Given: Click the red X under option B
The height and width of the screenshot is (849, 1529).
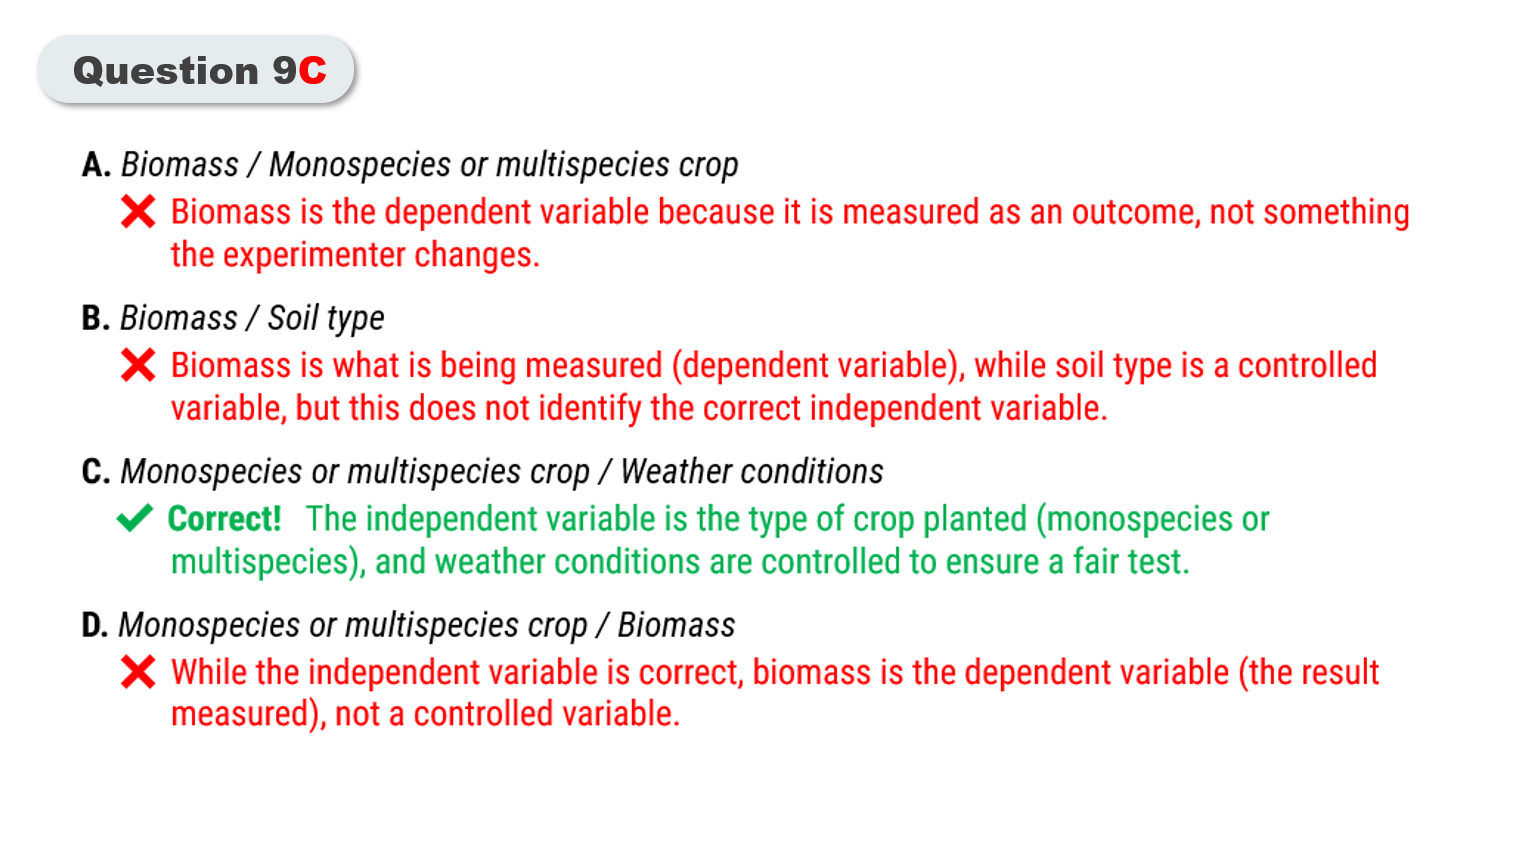Looking at the screenshot, I should coord(138,366).
